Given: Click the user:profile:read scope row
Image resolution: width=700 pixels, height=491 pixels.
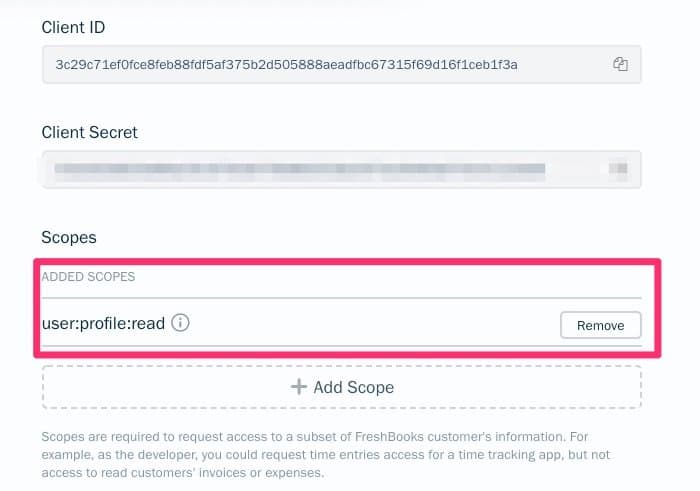Looking at the screenshot, I should [380, 324].
